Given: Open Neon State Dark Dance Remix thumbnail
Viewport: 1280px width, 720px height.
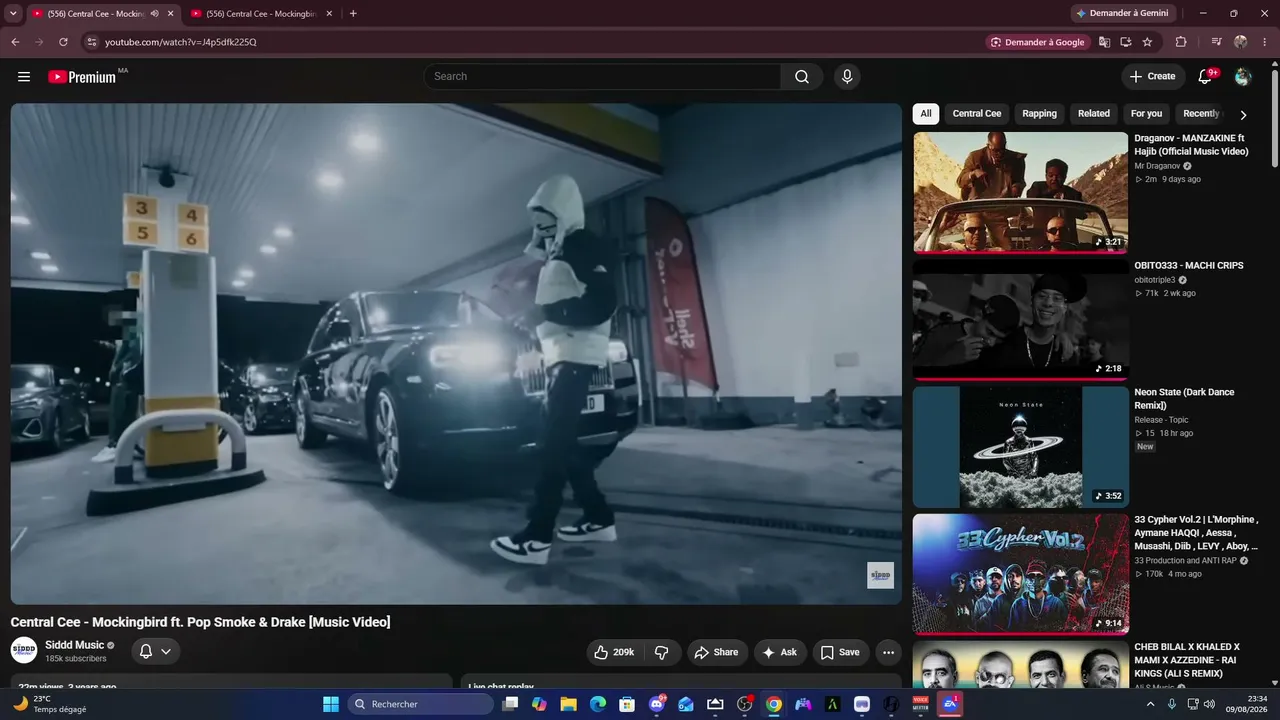Looking at the screenshot, I should (1021, 447).
